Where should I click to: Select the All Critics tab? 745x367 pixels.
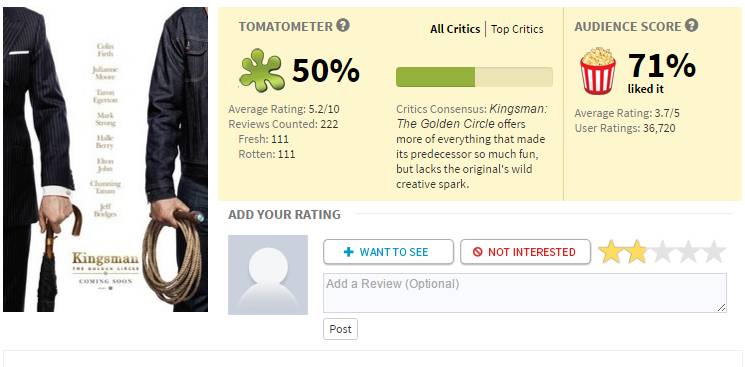[x=455, y=29]
